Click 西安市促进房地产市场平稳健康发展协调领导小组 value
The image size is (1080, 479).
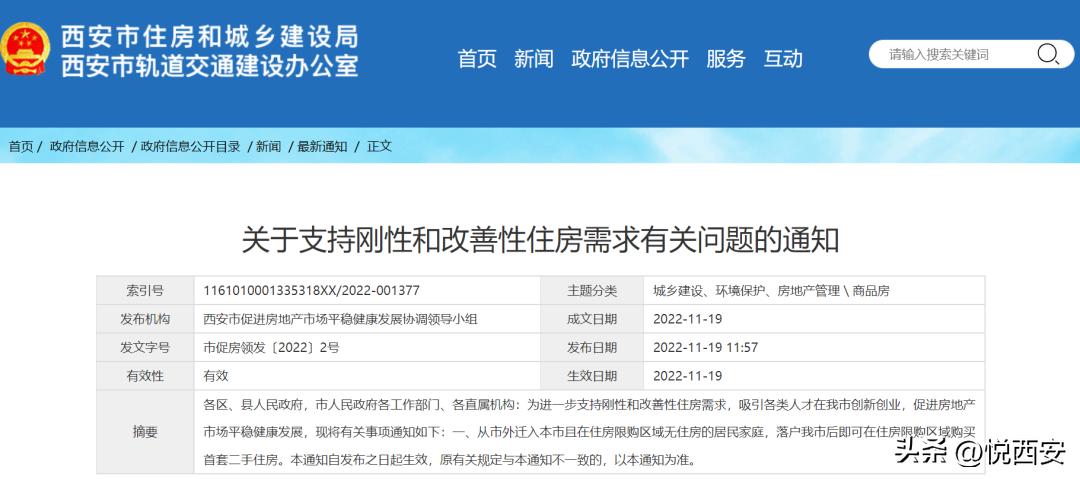(x=340, y=319)
